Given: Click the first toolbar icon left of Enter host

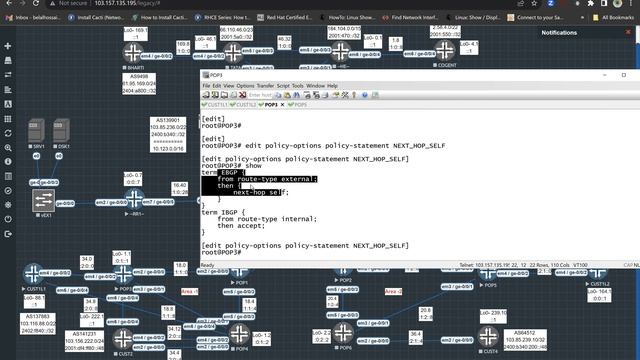Looking at the screenshot, I should pos(206,95).
